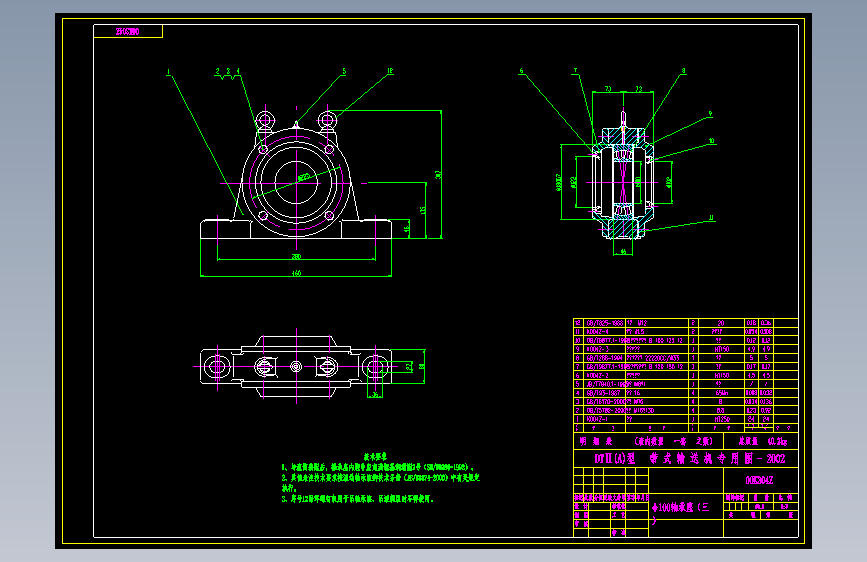Image resolution: width=867 pixels, height=562 pixels.
Task: Click part balloon number 10 in section view
Action: pos(712,141)
